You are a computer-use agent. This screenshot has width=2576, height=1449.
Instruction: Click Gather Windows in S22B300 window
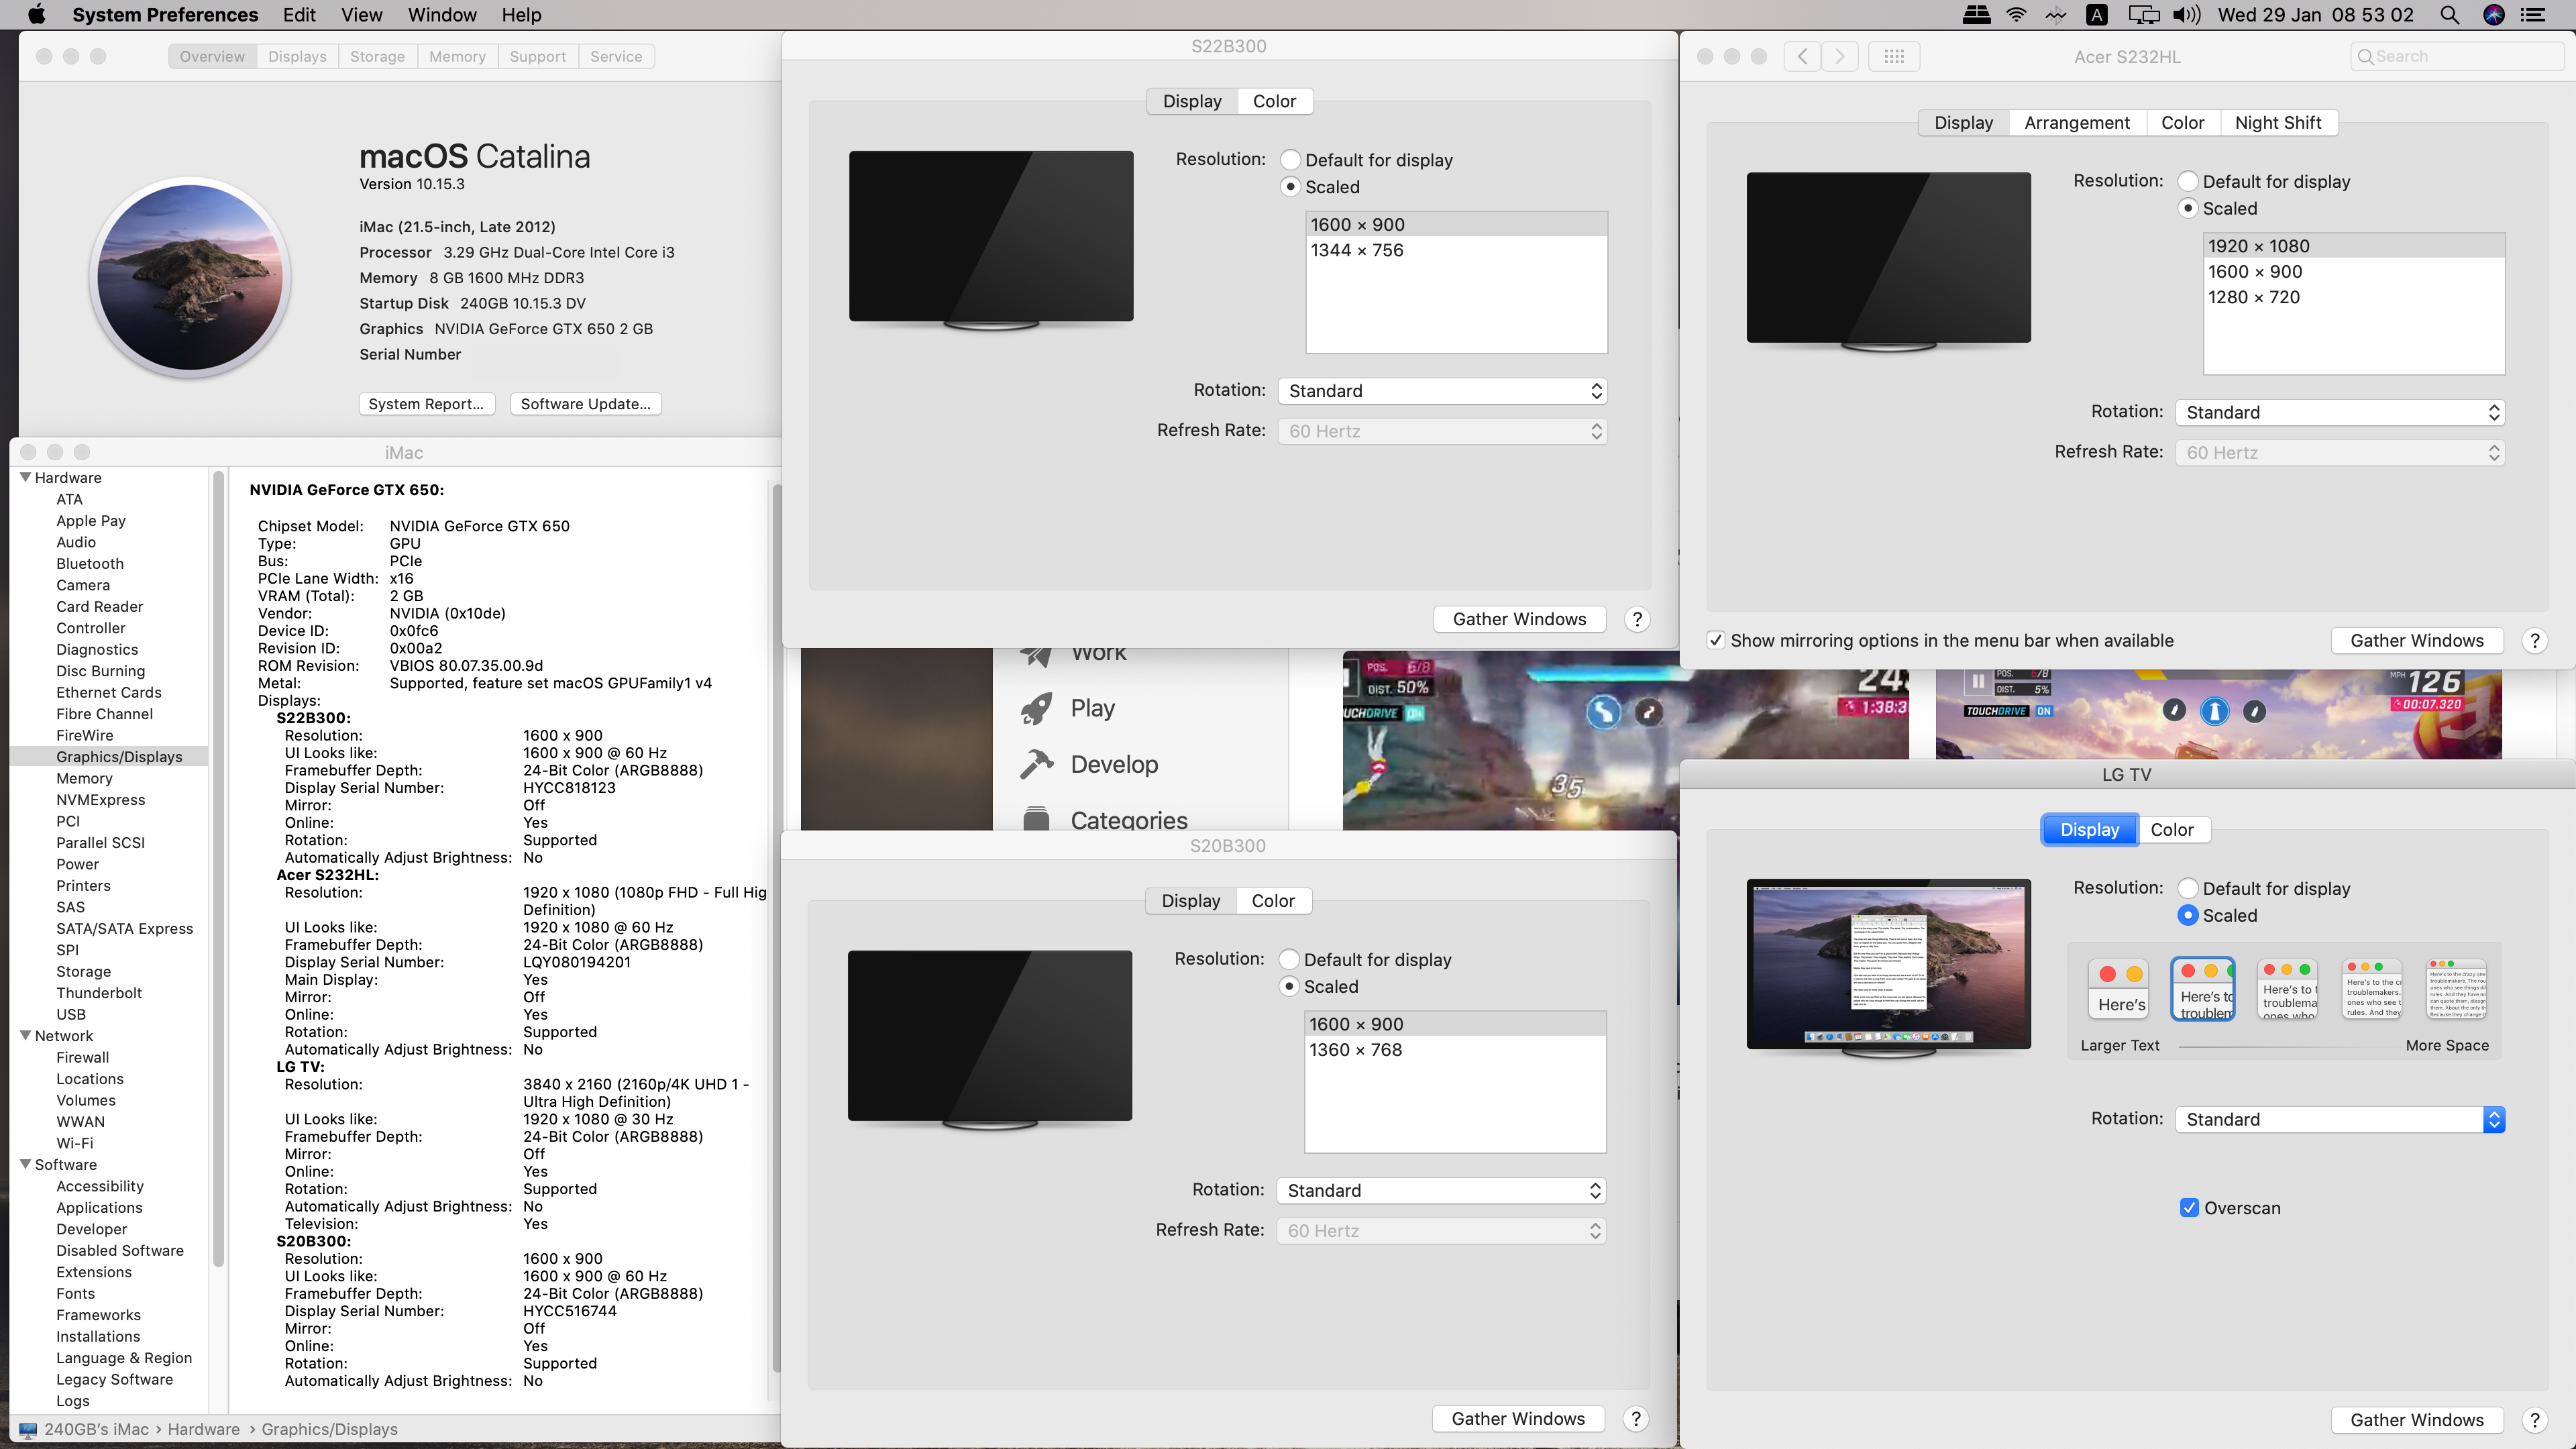pos(1519,619)
